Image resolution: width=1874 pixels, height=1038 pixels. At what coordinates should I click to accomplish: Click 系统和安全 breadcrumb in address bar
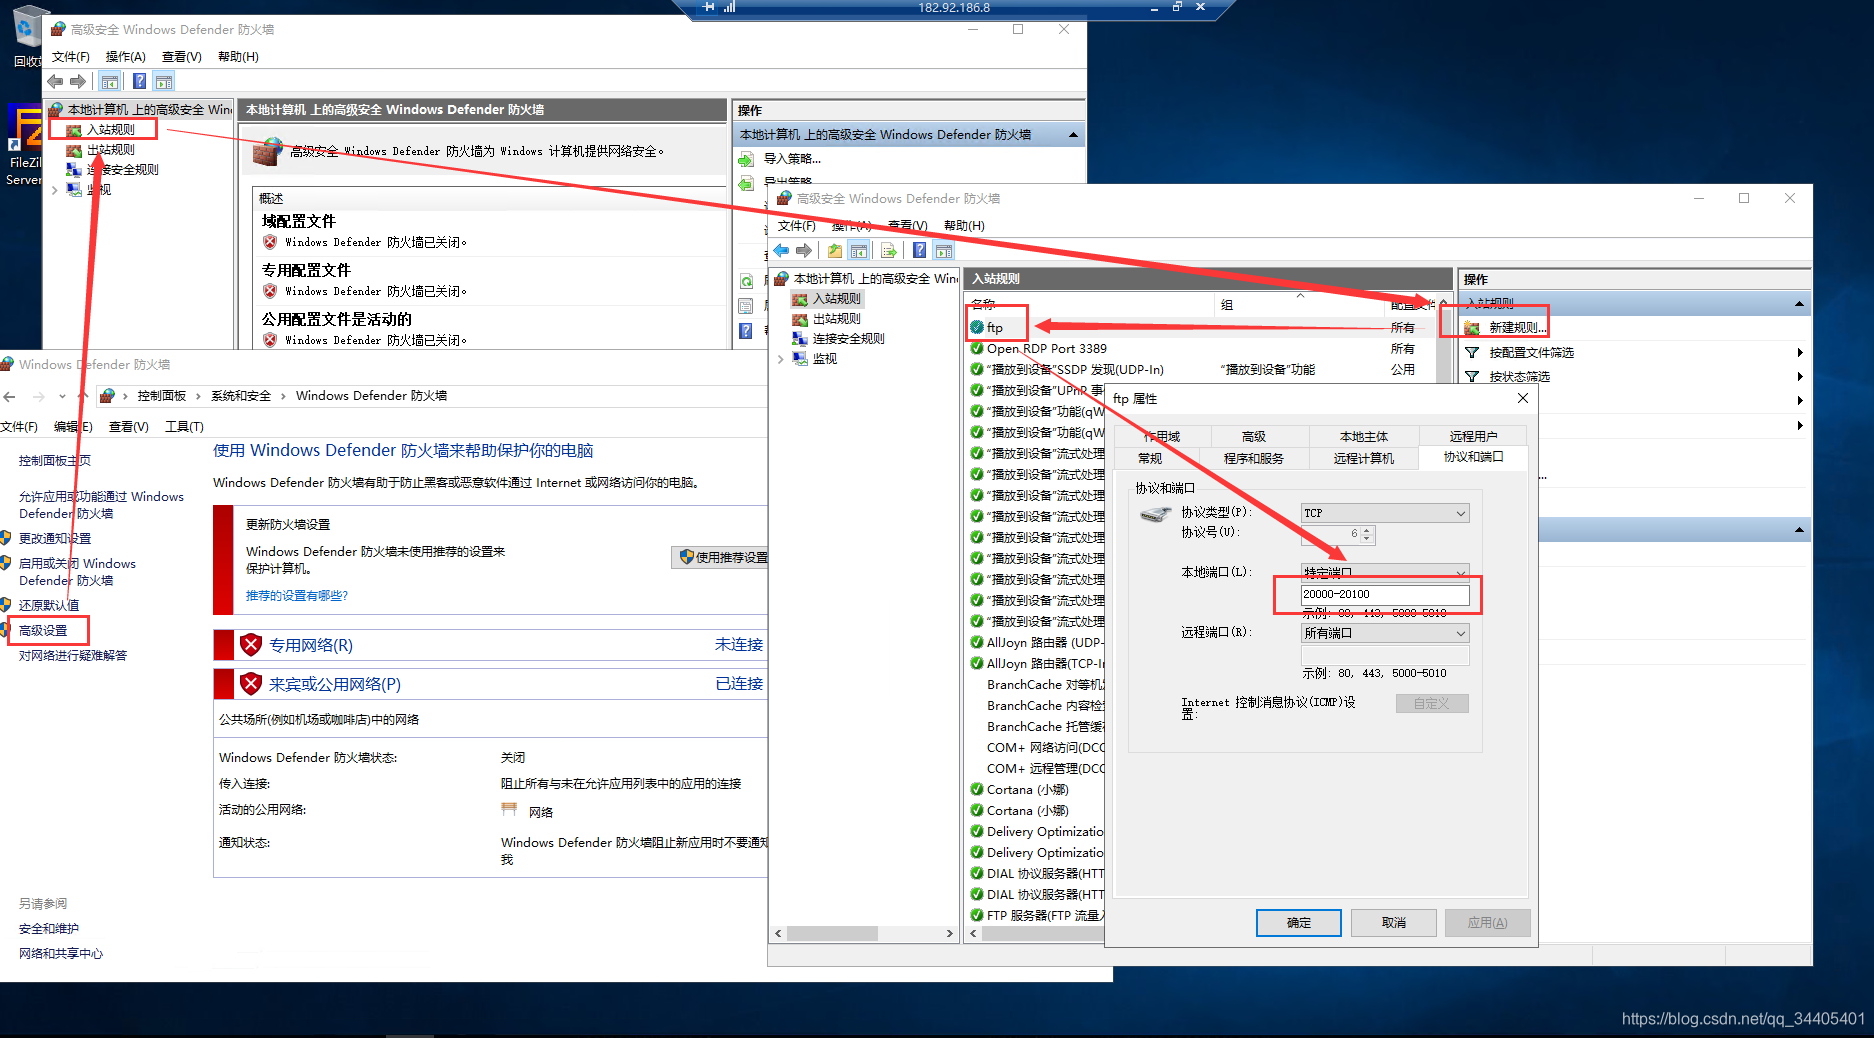[x=241, y=396]
